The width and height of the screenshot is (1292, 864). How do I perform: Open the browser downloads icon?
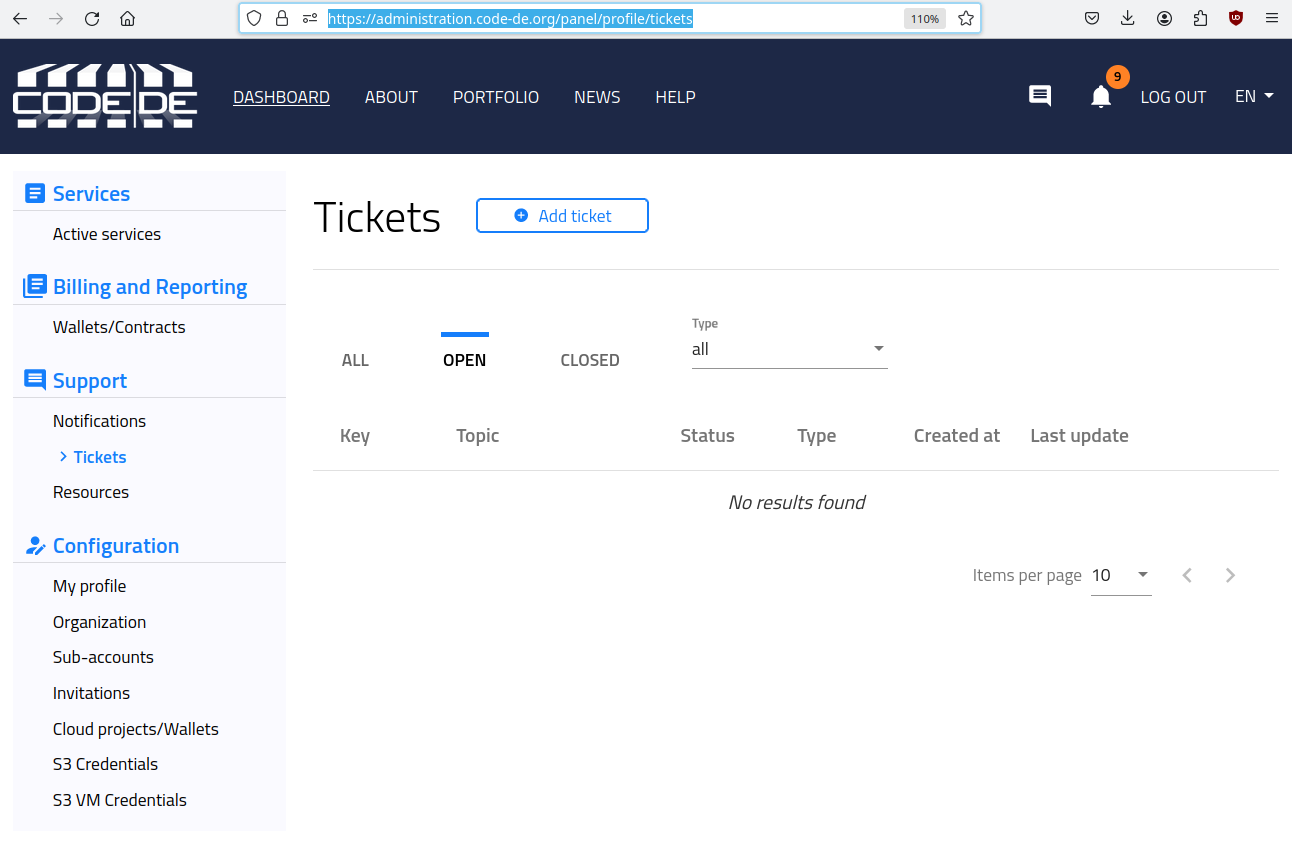1128,18
